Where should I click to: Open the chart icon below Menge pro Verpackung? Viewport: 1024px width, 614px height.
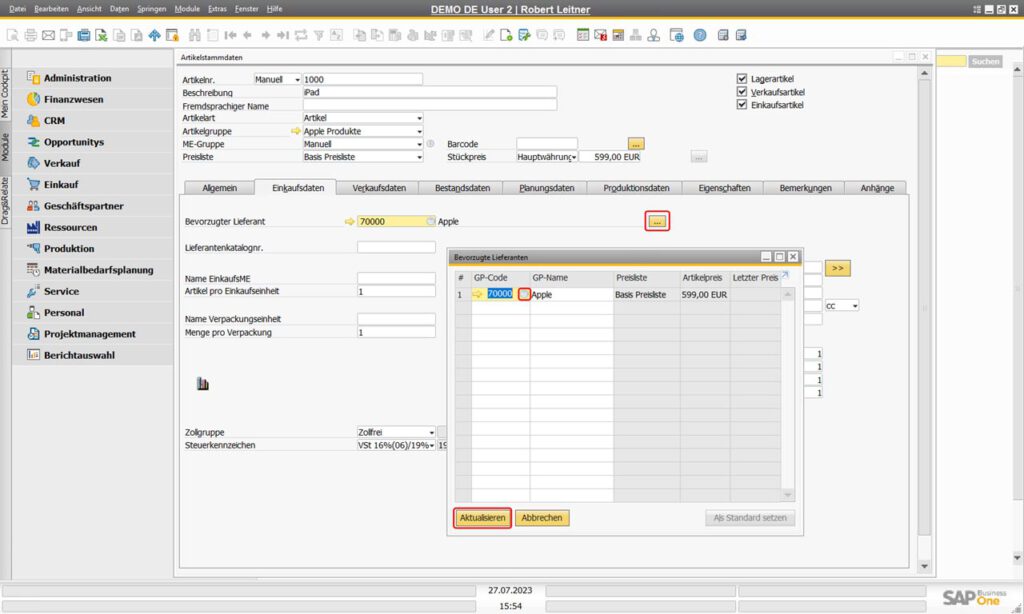(203, 384)
